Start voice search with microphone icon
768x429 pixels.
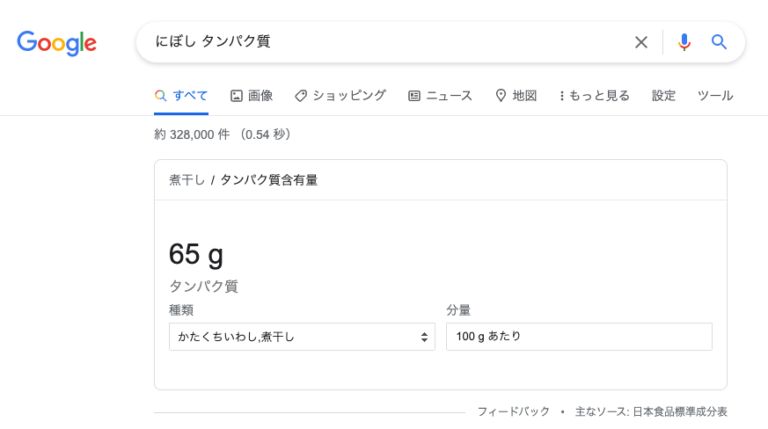tap(684, 42)
